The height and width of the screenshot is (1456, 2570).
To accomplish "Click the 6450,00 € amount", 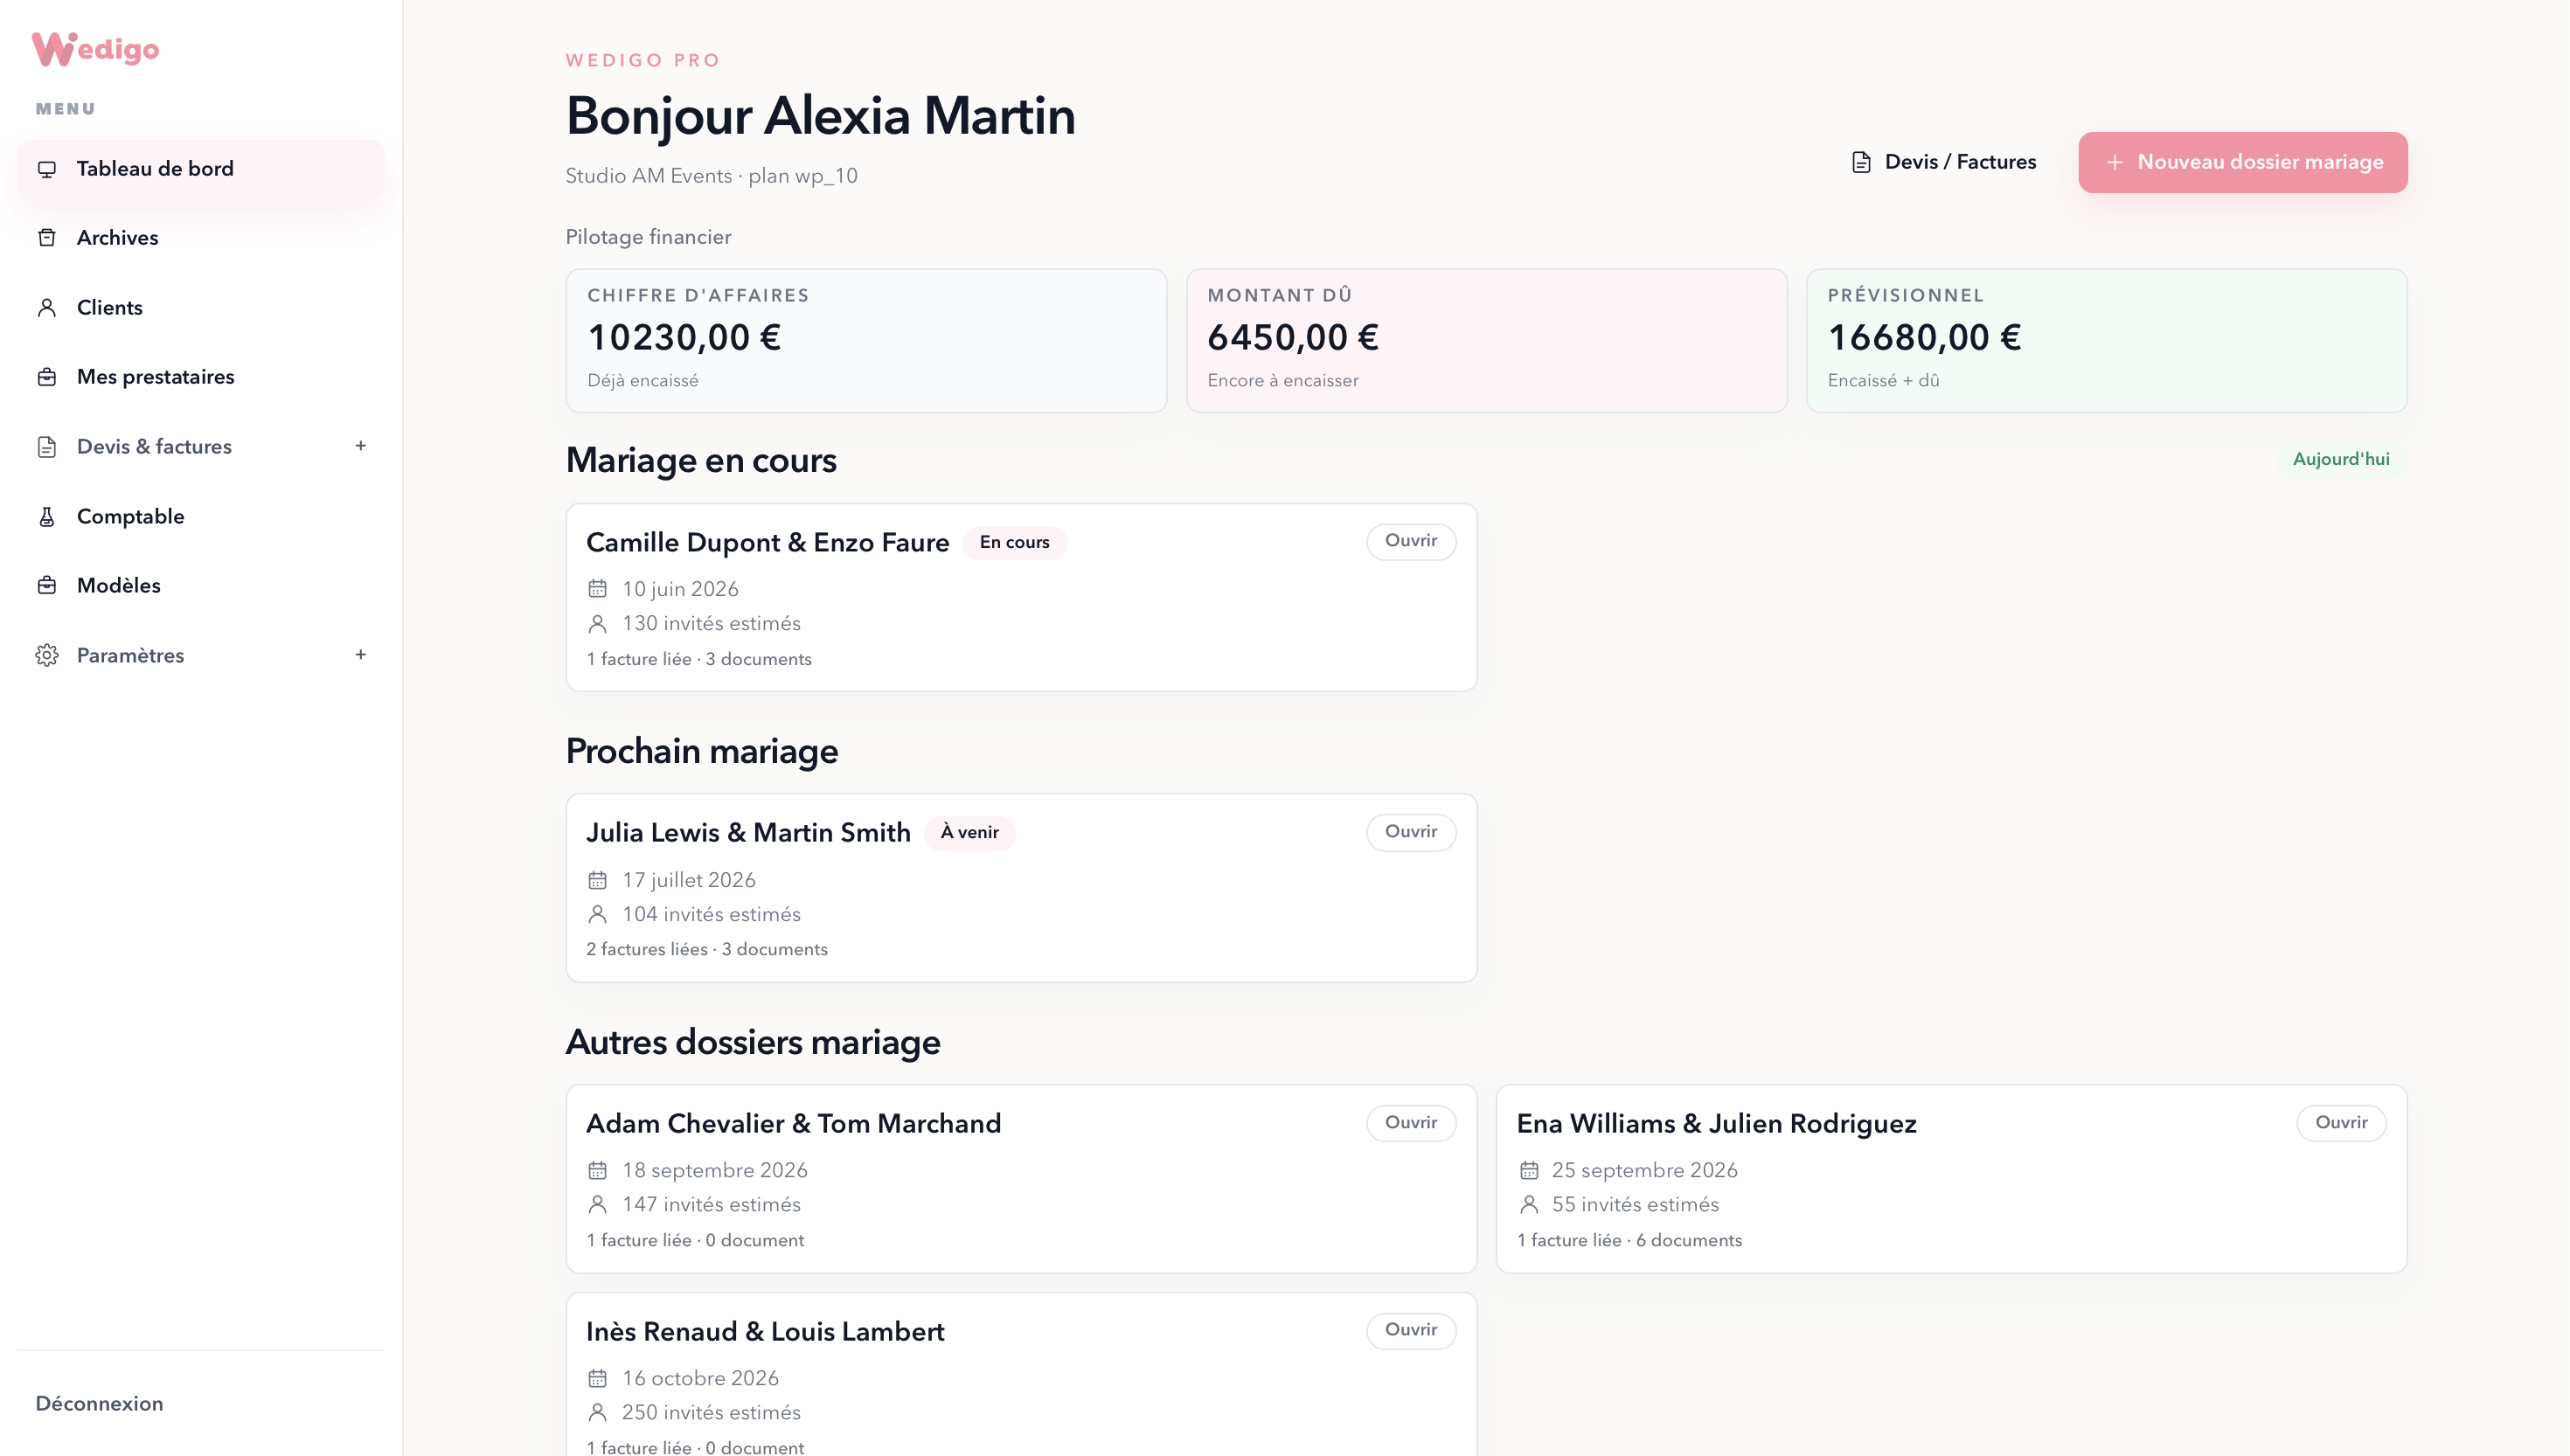I will pos(1293,338).
